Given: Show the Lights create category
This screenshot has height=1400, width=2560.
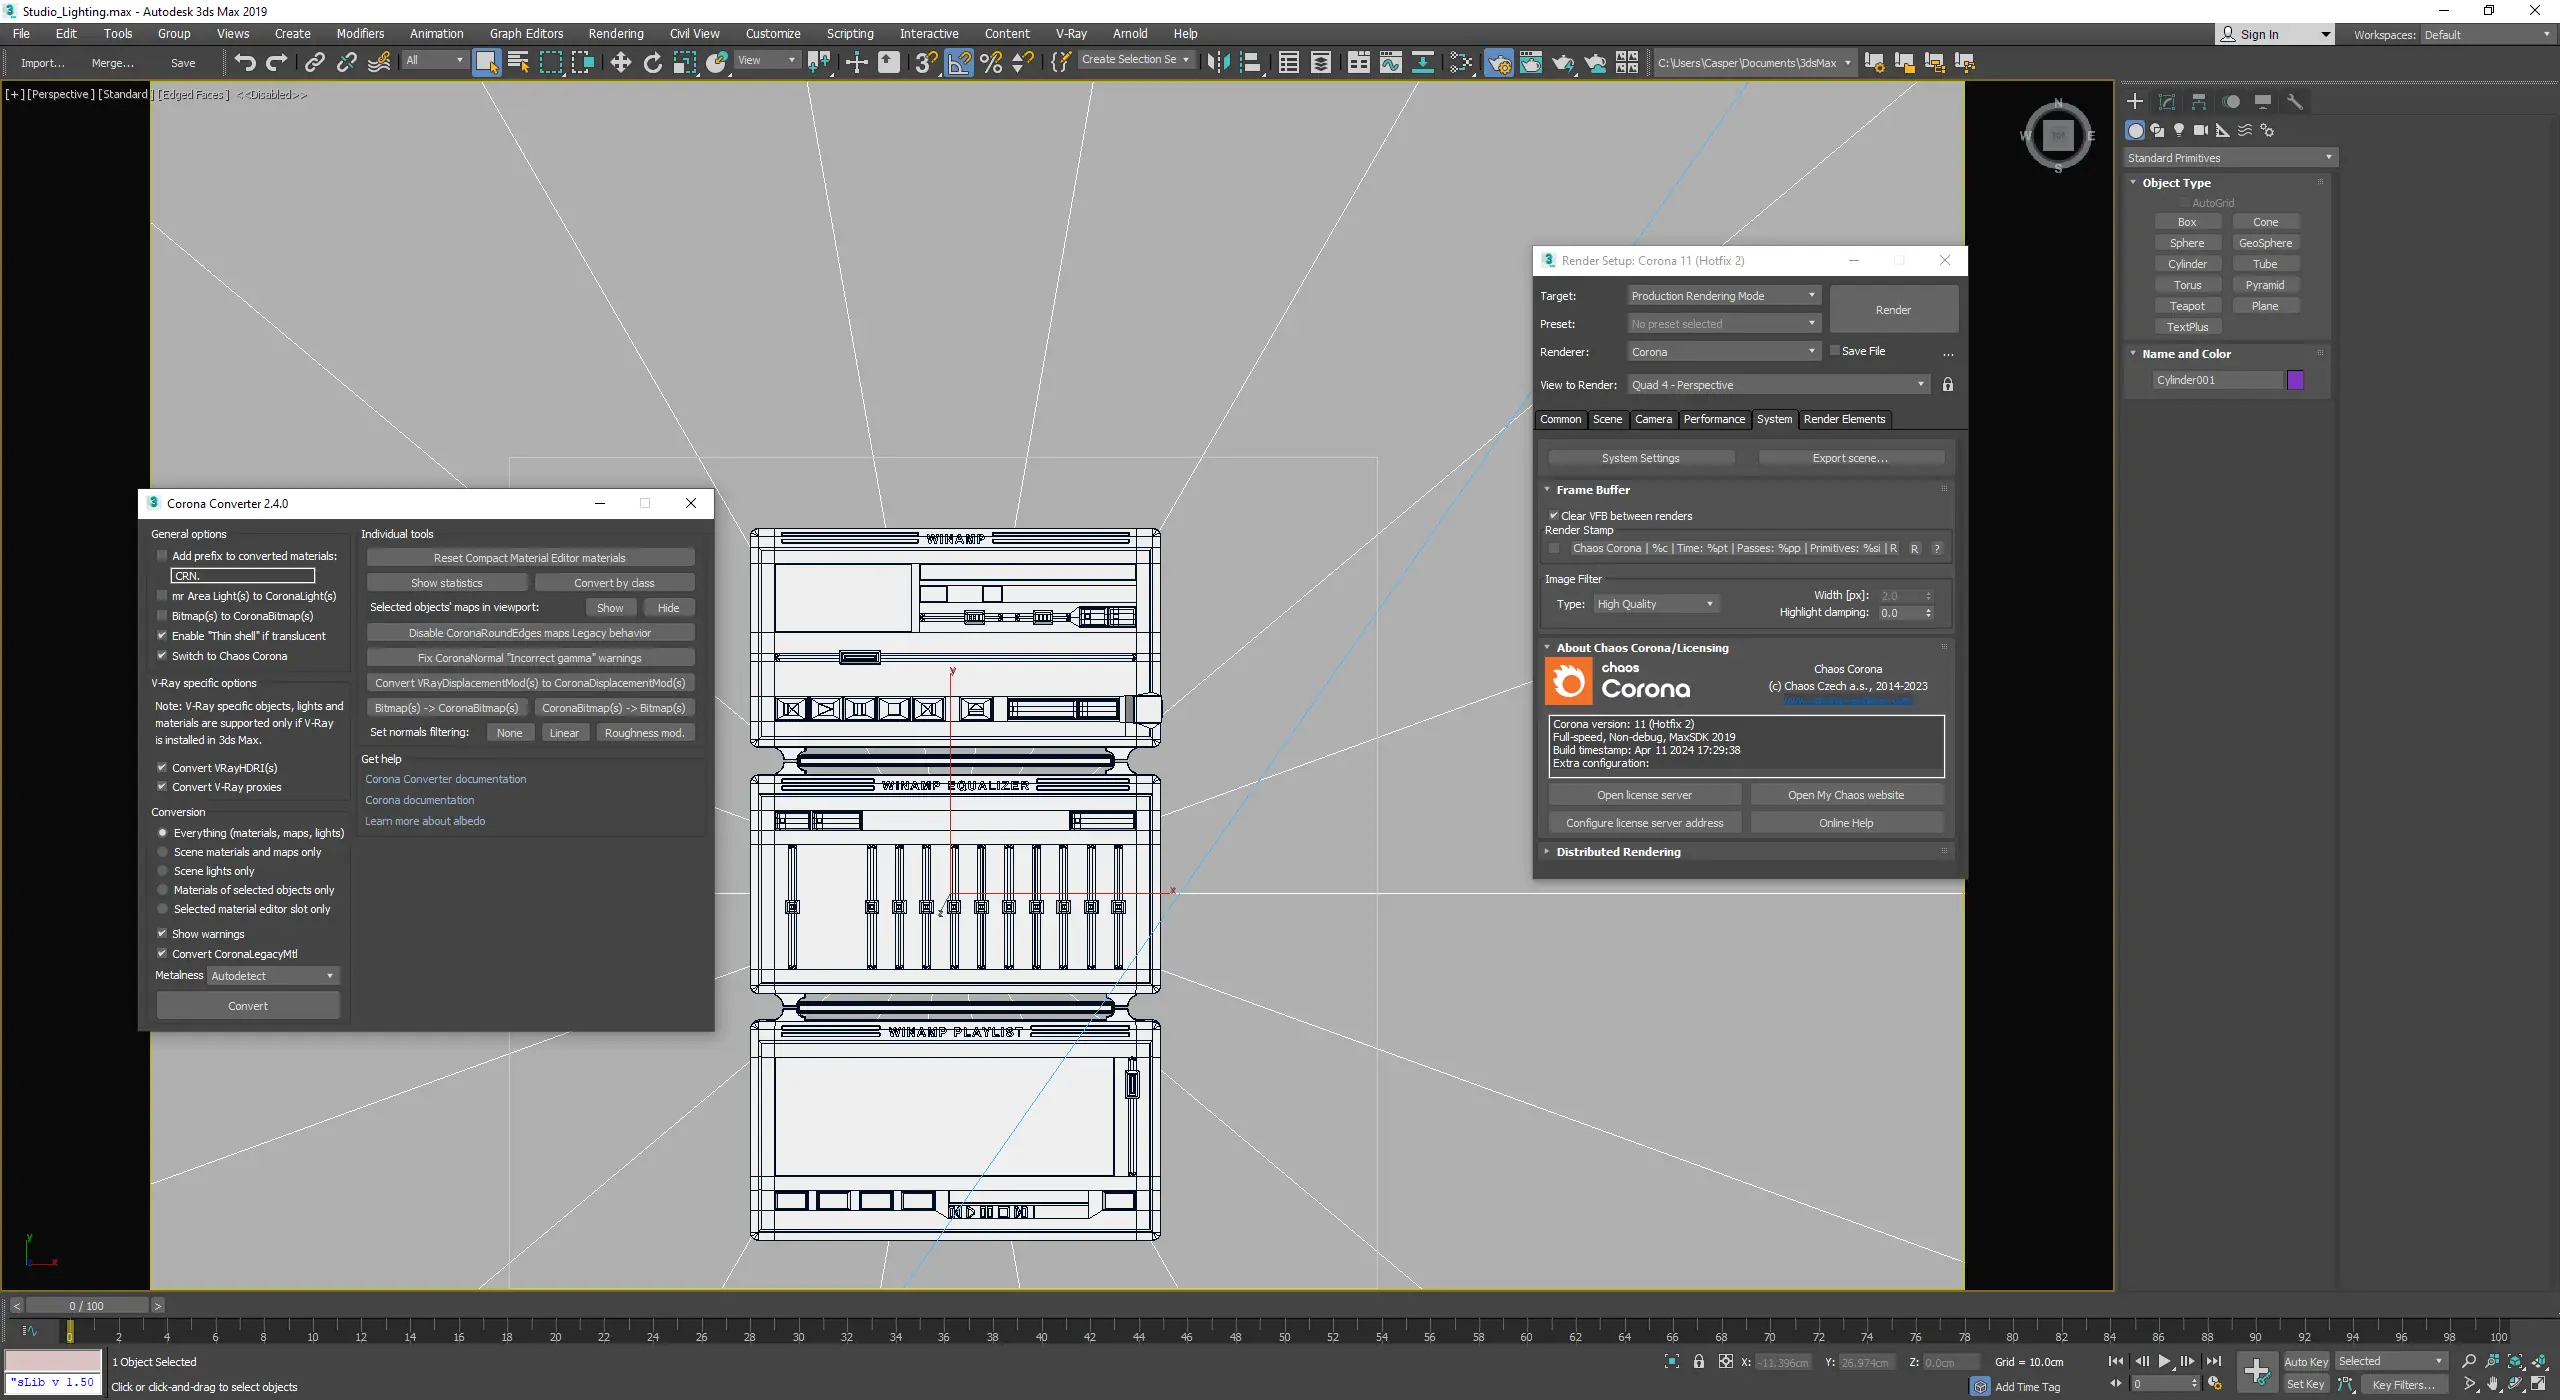Looking at the screenshot, I should (2179, 131).
